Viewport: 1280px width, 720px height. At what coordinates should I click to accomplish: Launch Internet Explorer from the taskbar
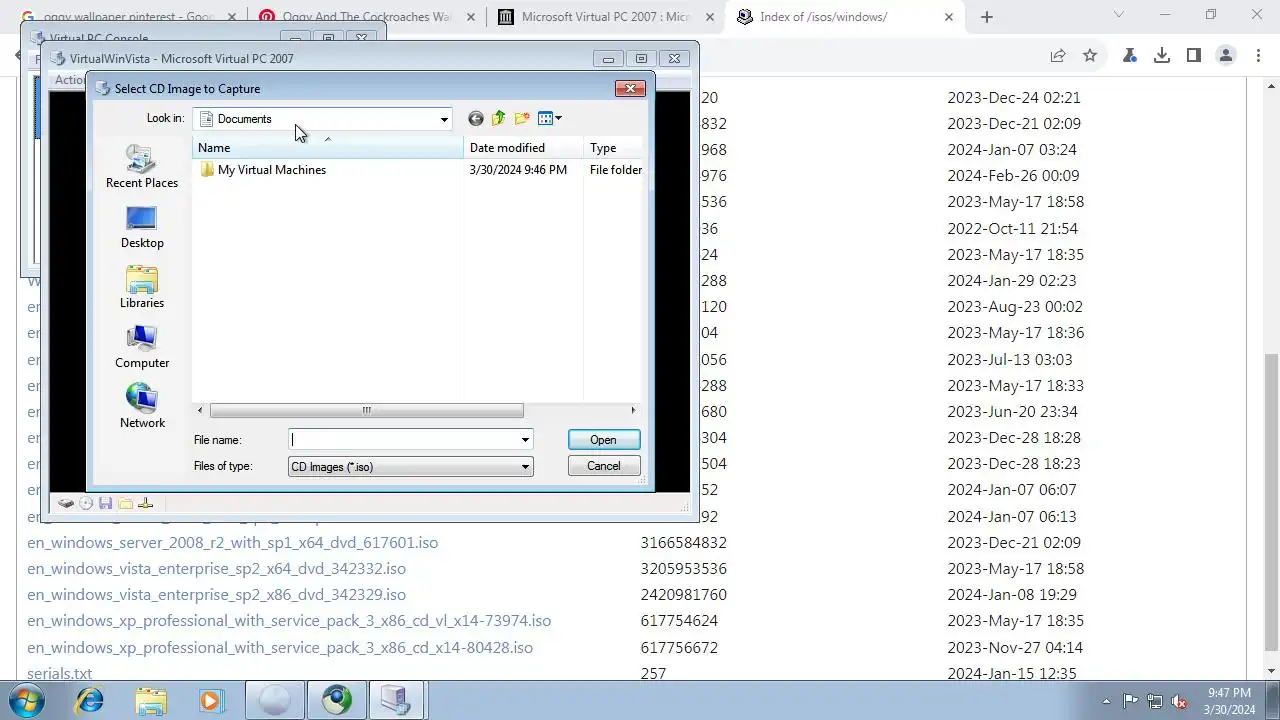point(90,701)
